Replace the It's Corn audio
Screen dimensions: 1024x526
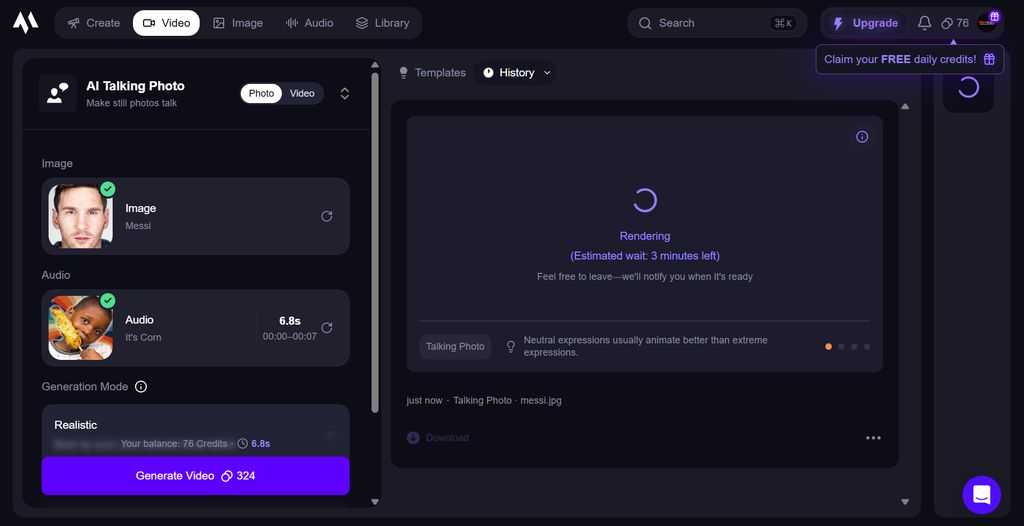click(x=327, y=328)
